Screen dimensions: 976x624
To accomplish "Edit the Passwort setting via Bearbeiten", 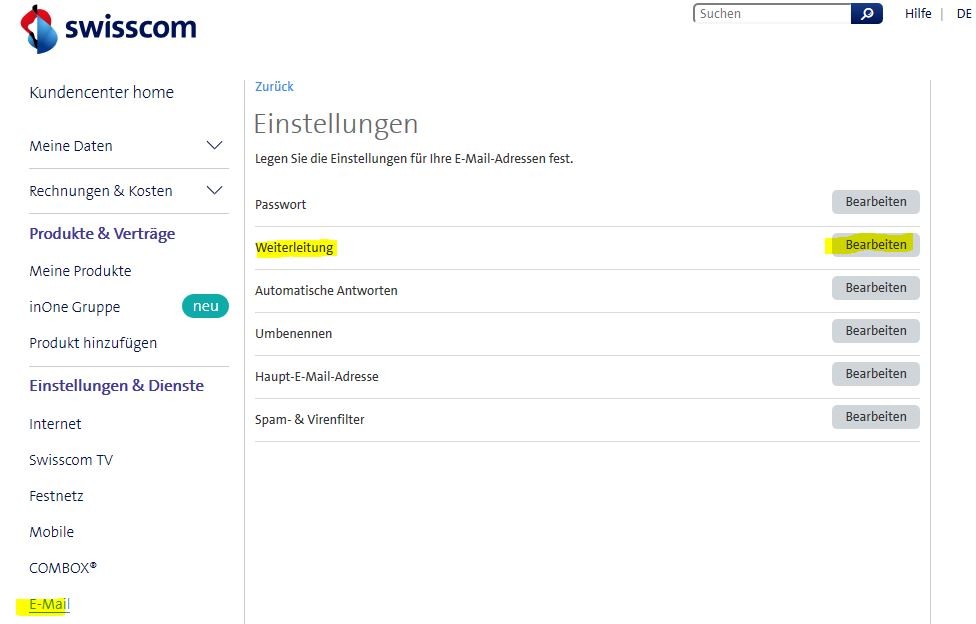I will pos(875,201).
